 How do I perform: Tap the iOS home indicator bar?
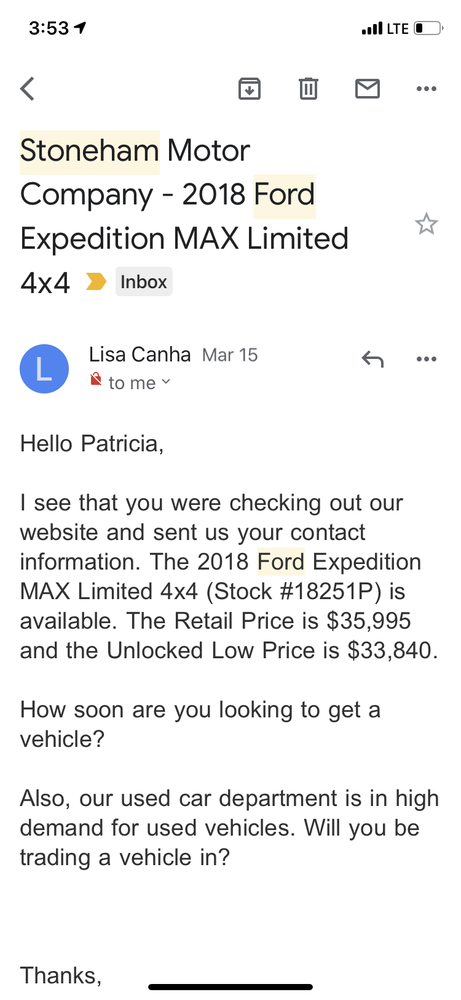click(230, 987)
